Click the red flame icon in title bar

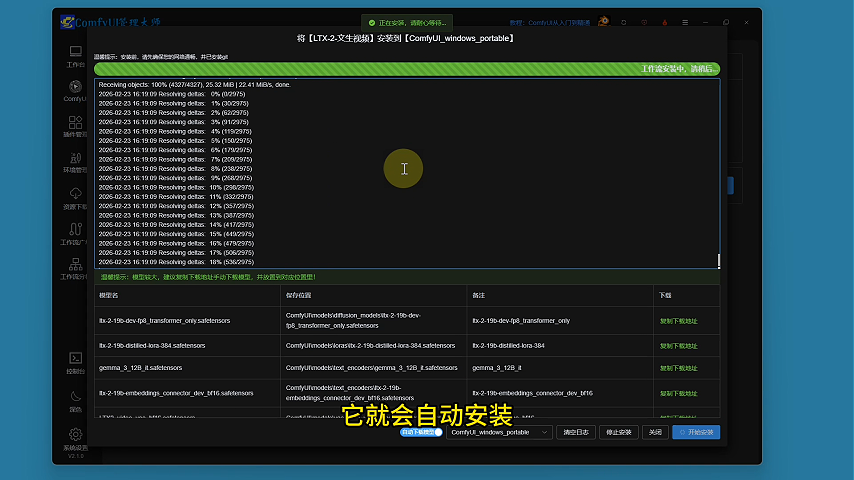pos(664,22)
